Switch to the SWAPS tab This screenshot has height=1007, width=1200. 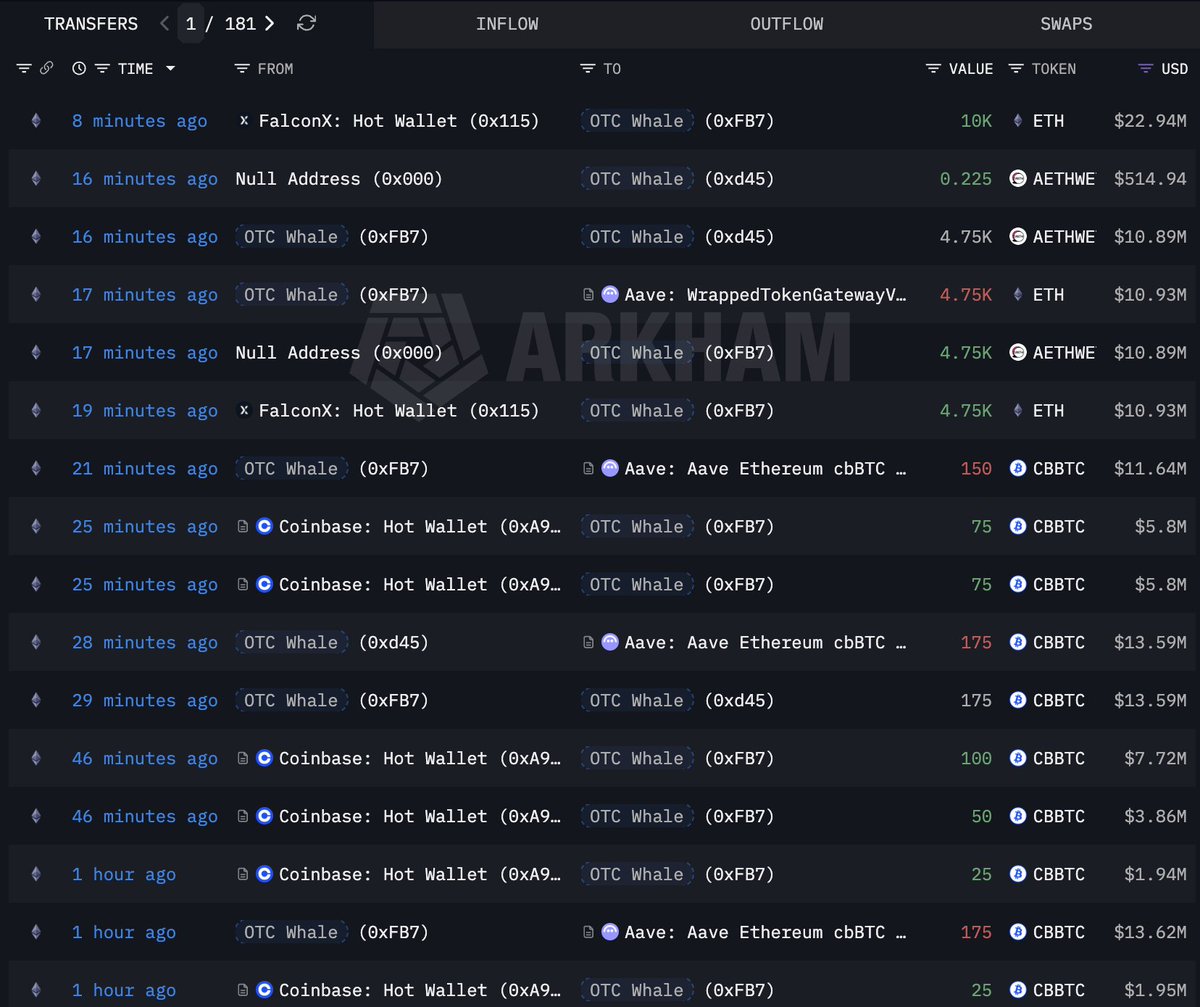(1066, 24)
